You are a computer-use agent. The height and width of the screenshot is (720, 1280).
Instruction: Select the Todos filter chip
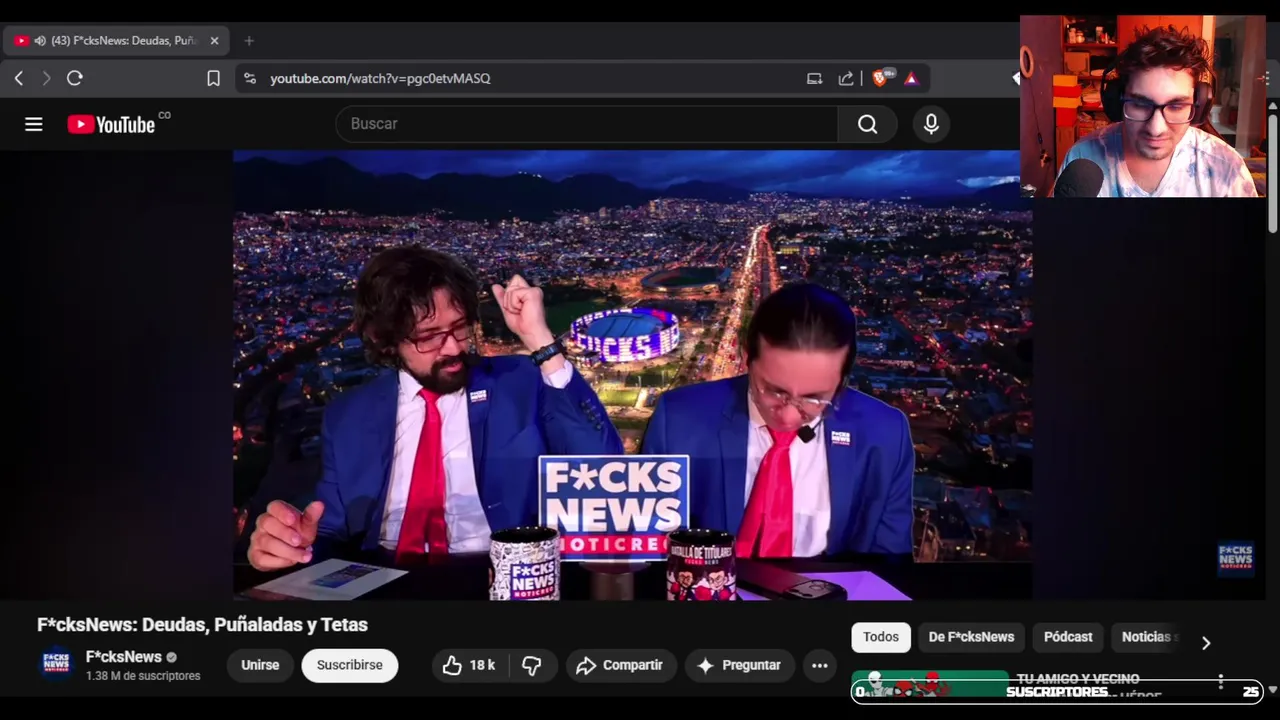coord(881,637)
